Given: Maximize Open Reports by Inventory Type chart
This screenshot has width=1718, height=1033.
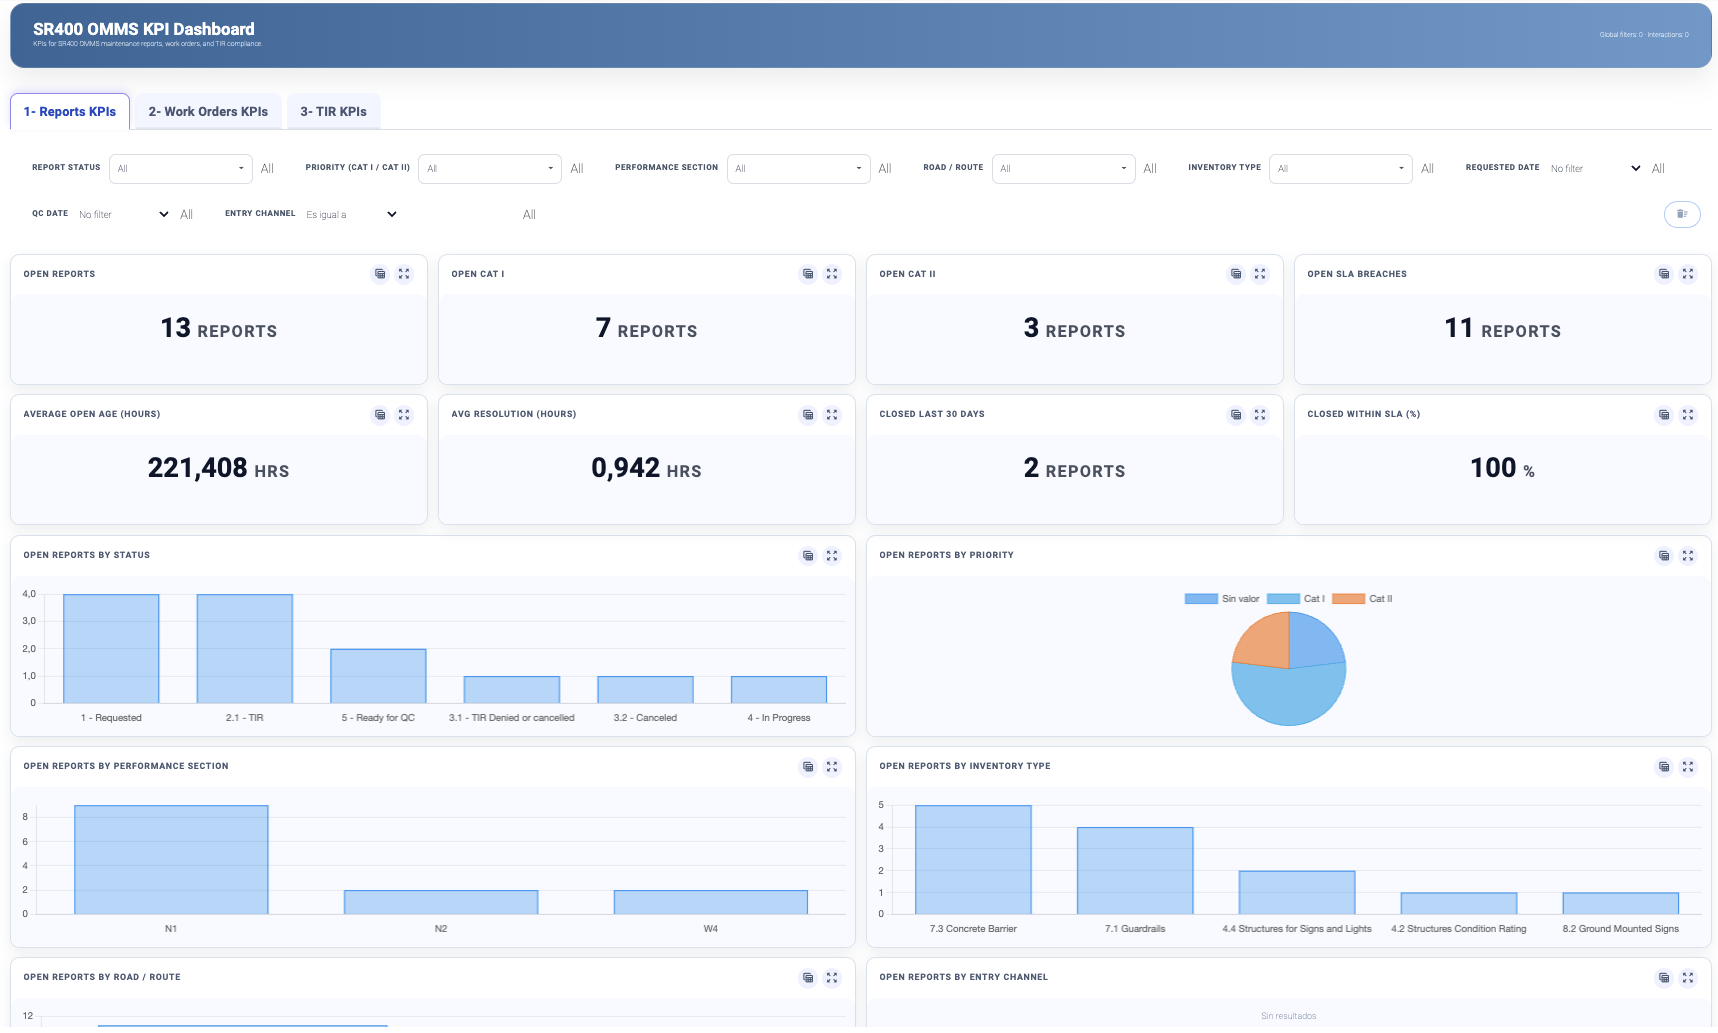Looking at the screenshot, I should pyautogui.click(x=1688, y=767).
